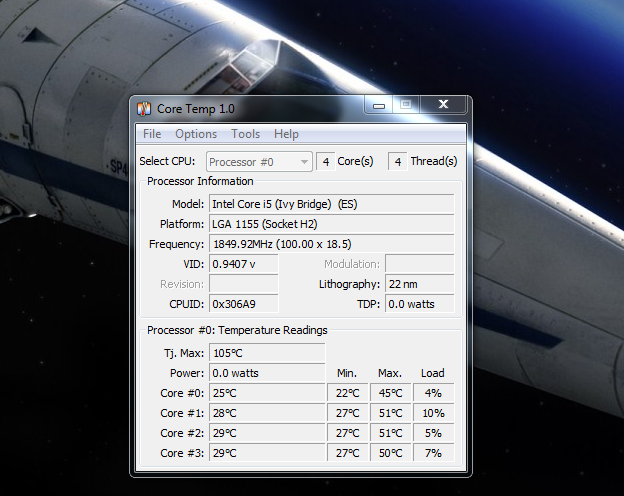The image size is (624, 496).
Task: Click the Load column header
Action: coord(433,373)
